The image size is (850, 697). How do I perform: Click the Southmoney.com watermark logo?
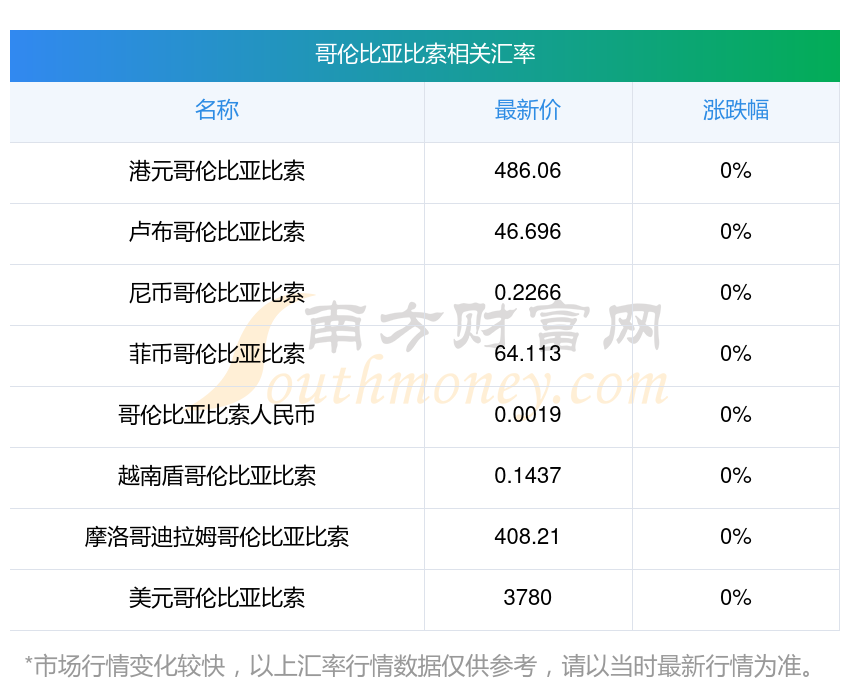click(x=434, y=352)
